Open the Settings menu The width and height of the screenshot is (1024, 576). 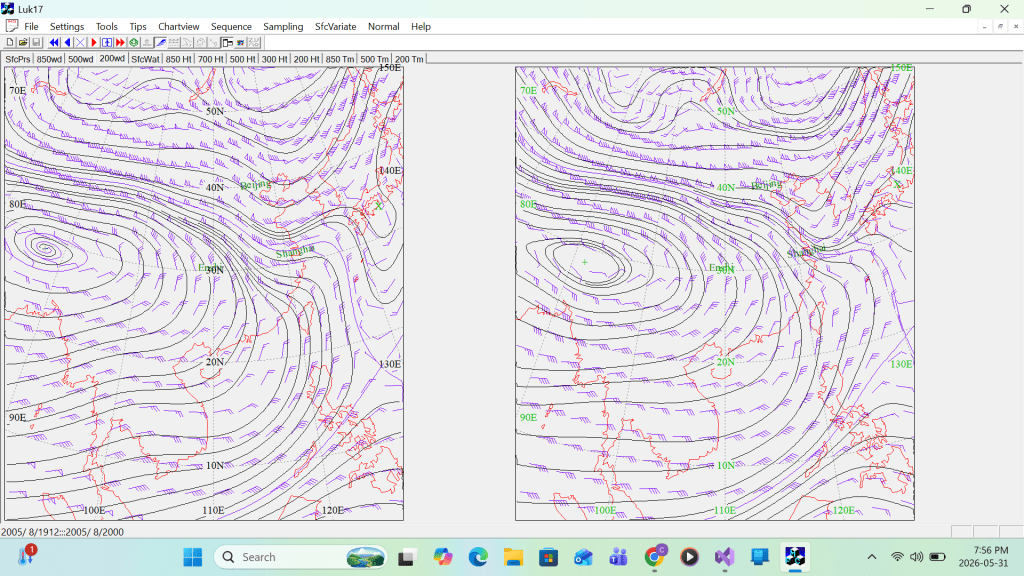[67, 27]
